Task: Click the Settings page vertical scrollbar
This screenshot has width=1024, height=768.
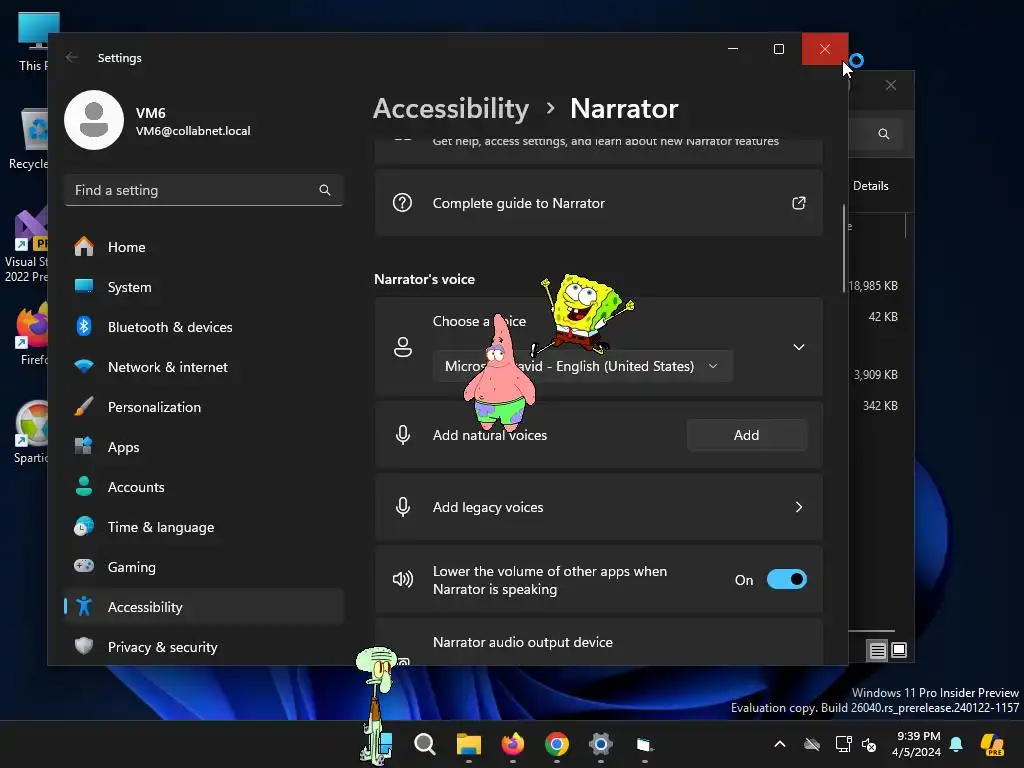Action: tap(844, 249)
